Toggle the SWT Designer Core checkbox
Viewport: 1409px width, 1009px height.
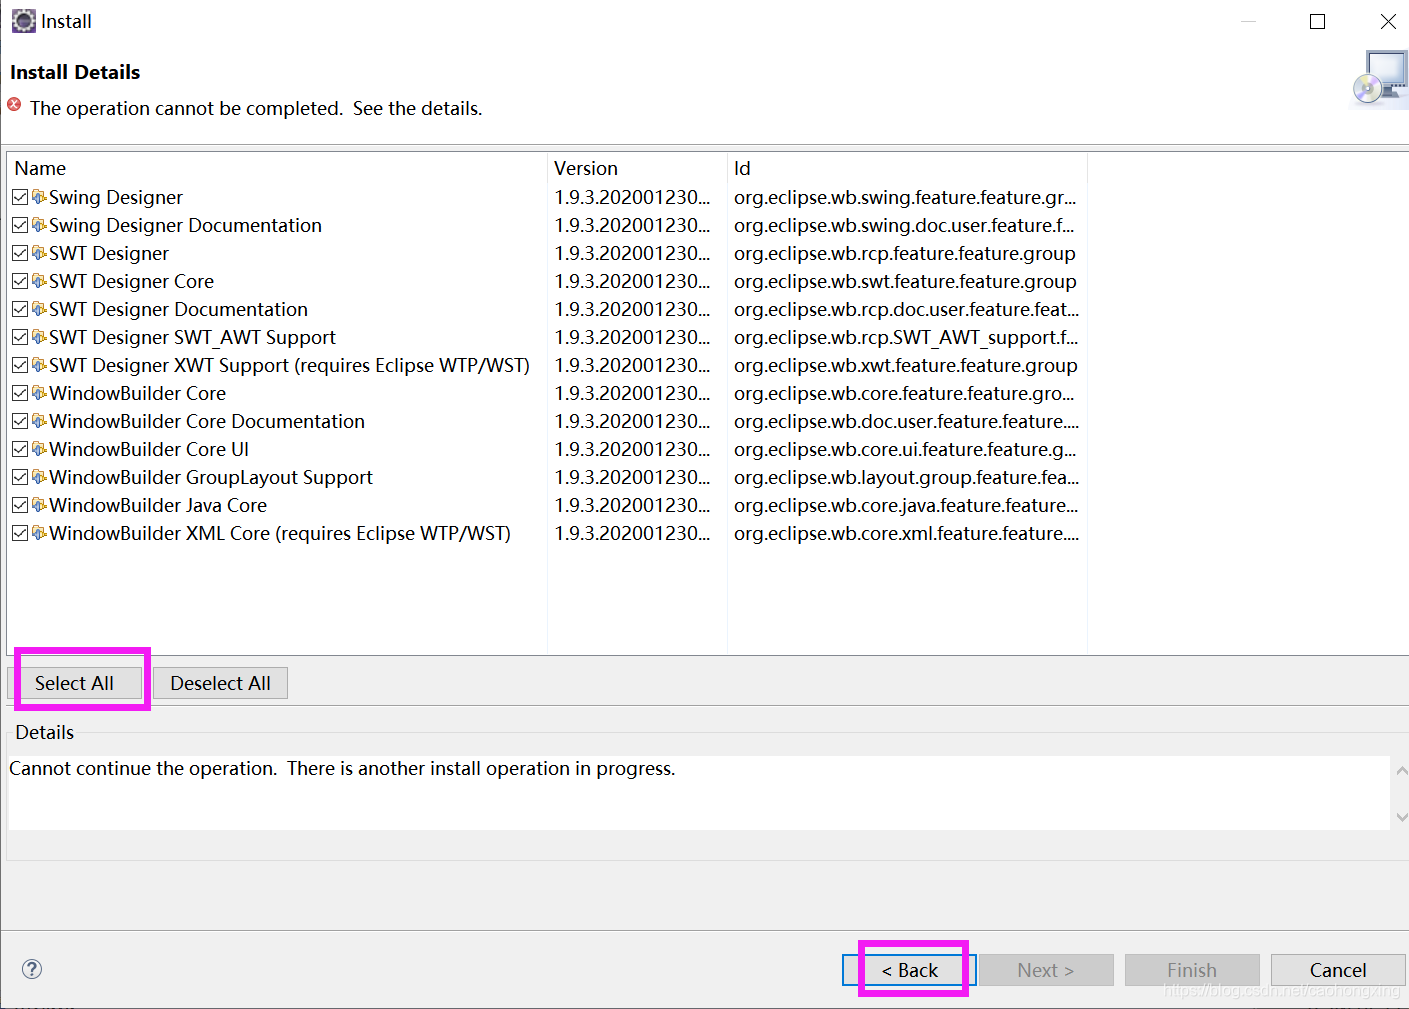click(20, 281)
